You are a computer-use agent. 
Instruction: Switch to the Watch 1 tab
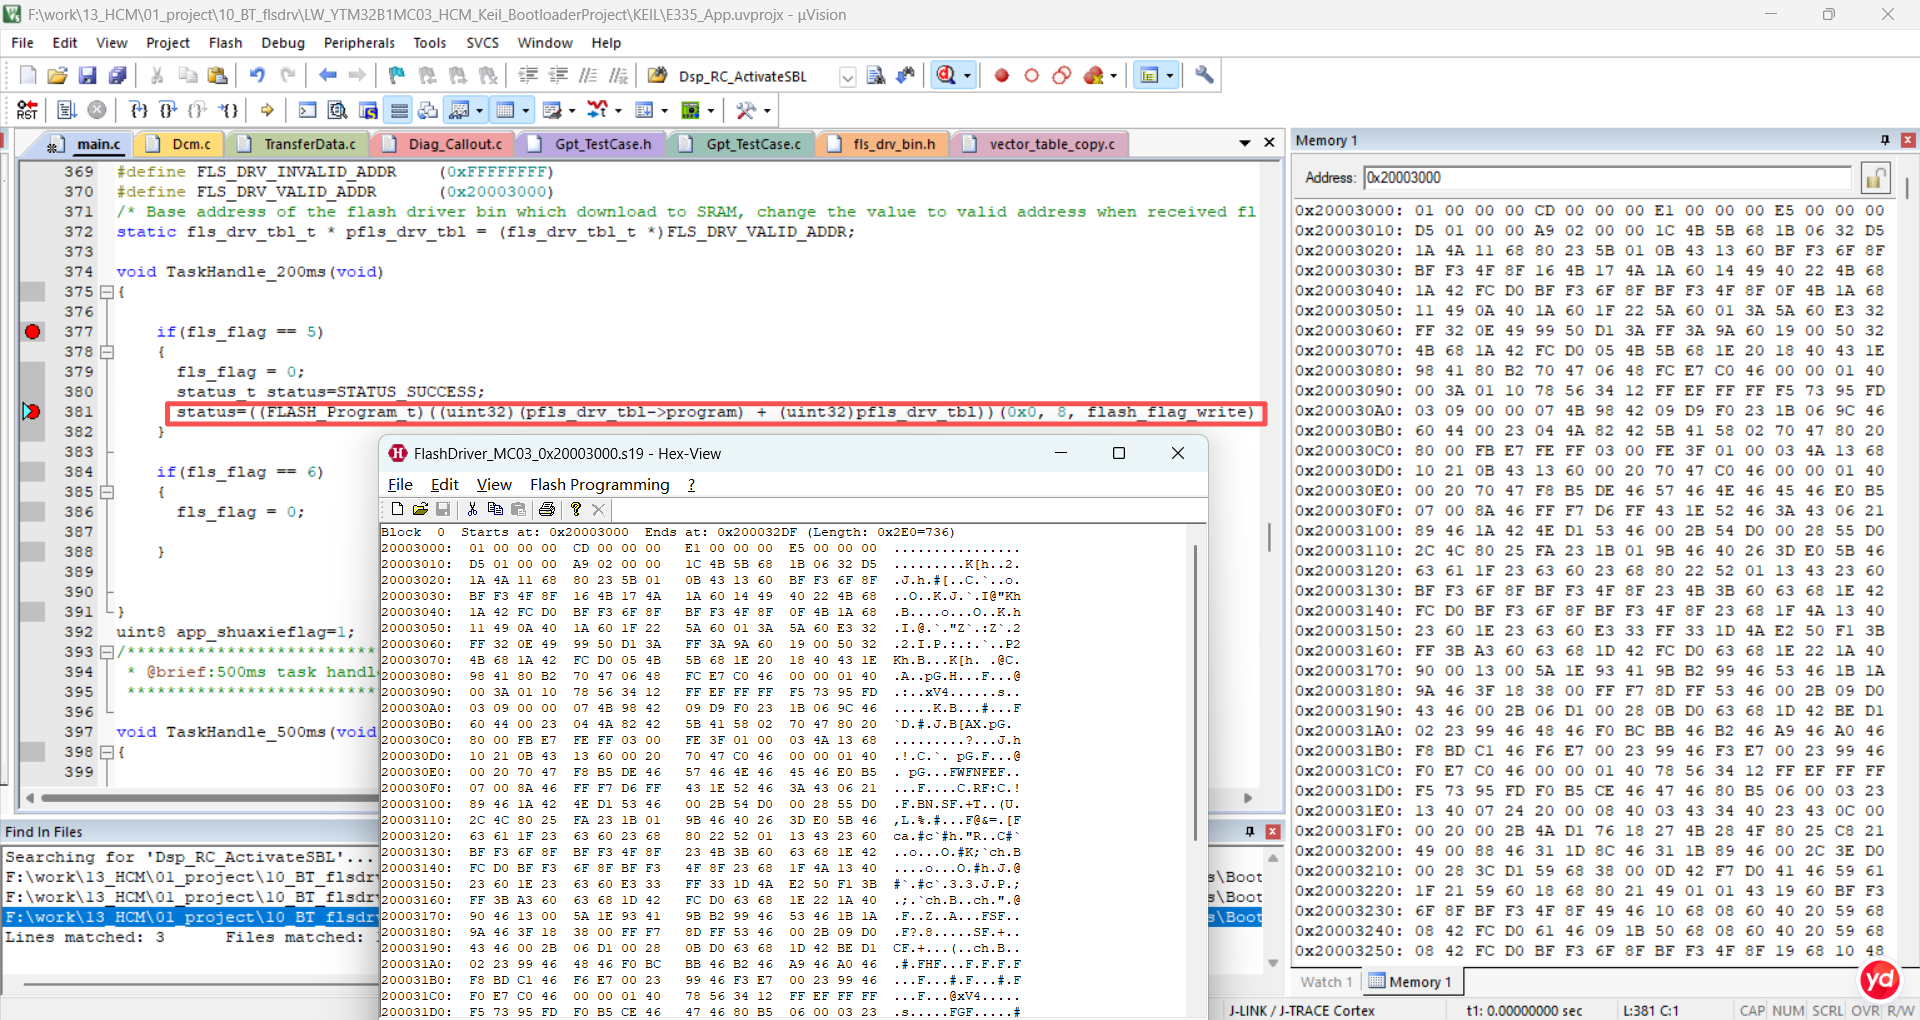point(1326,982)
